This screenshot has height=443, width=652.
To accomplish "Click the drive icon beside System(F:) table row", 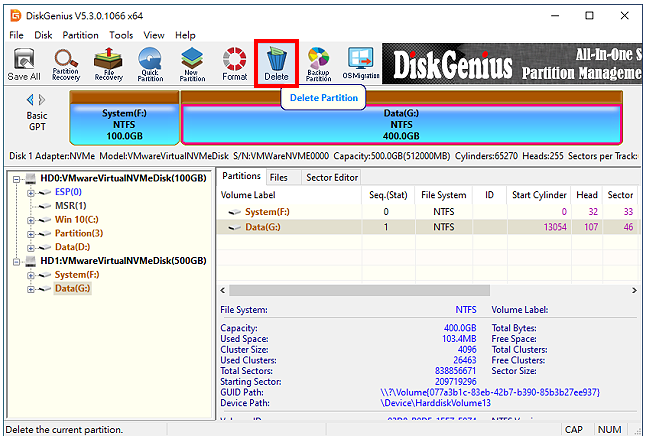I will click(x=235, y=212).
